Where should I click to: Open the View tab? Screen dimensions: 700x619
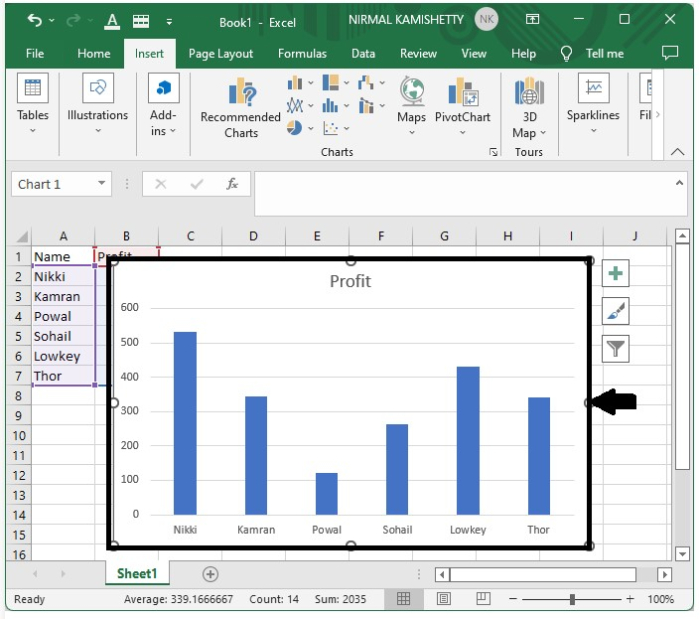(474, 54)
